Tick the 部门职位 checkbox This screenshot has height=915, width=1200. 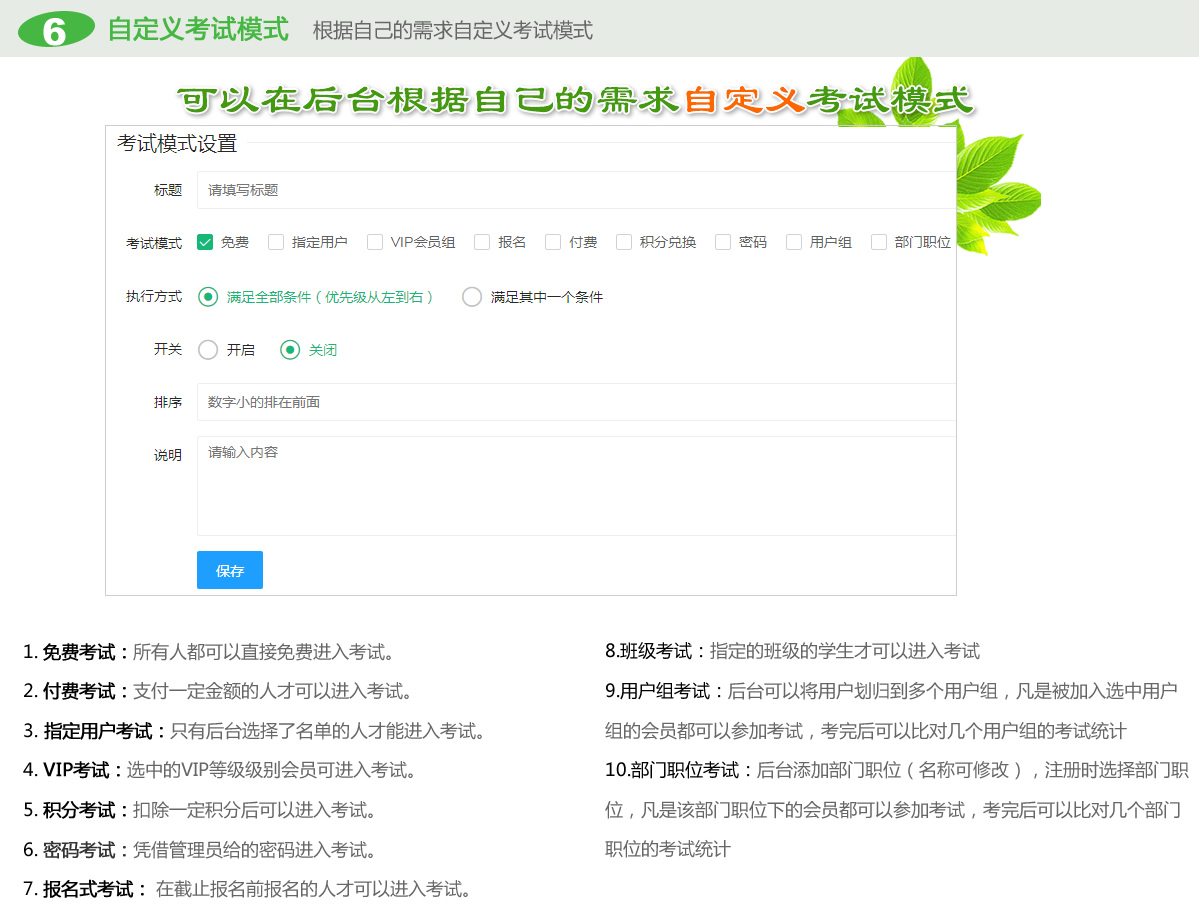tap(879, 242)
